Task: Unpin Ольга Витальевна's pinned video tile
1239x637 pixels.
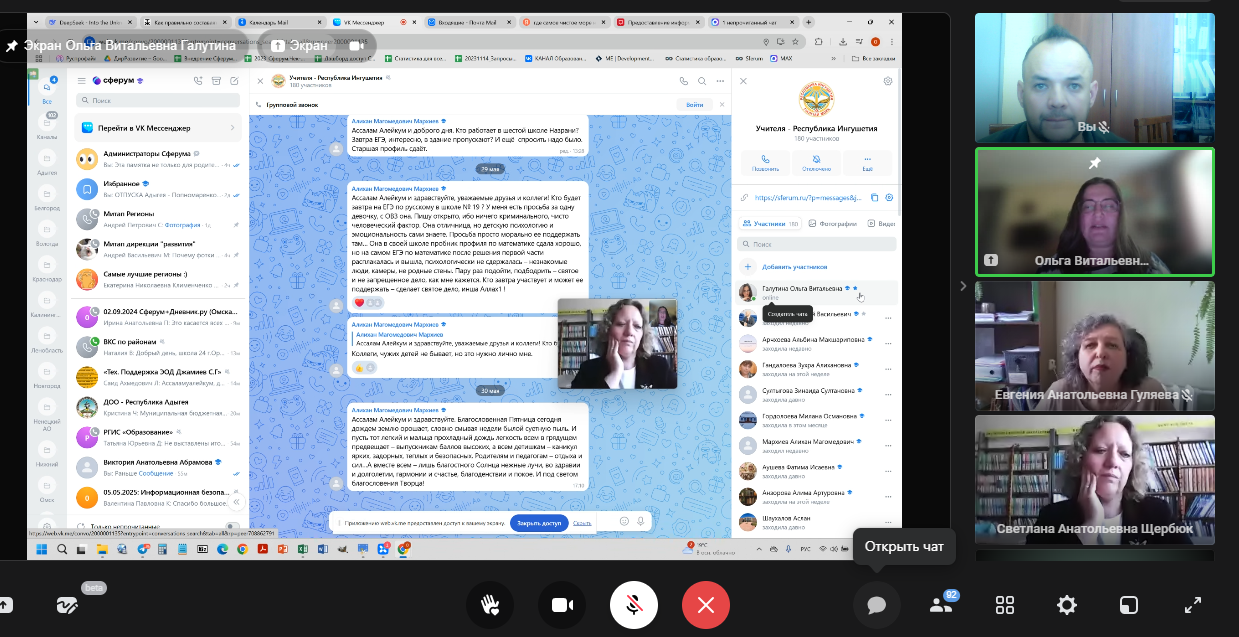Action: pyautogui.click(x=1094, y=163)
